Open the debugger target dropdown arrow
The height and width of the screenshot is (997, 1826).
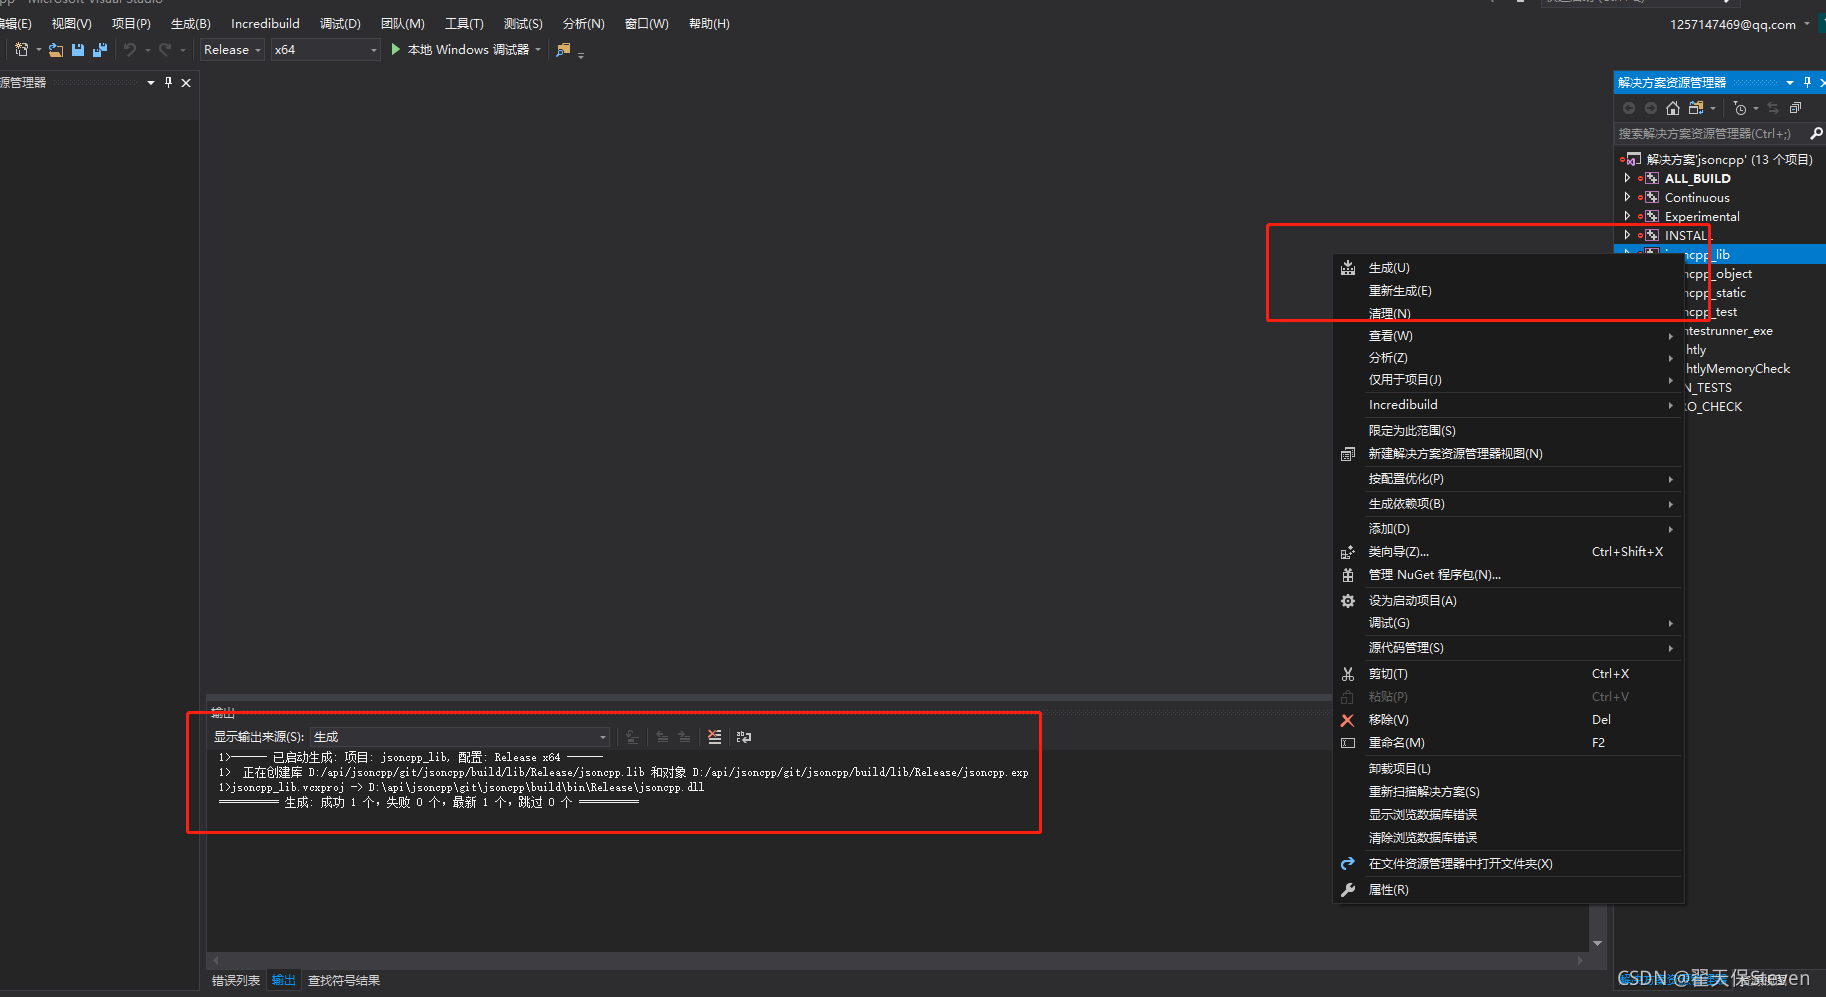point(538,50)
